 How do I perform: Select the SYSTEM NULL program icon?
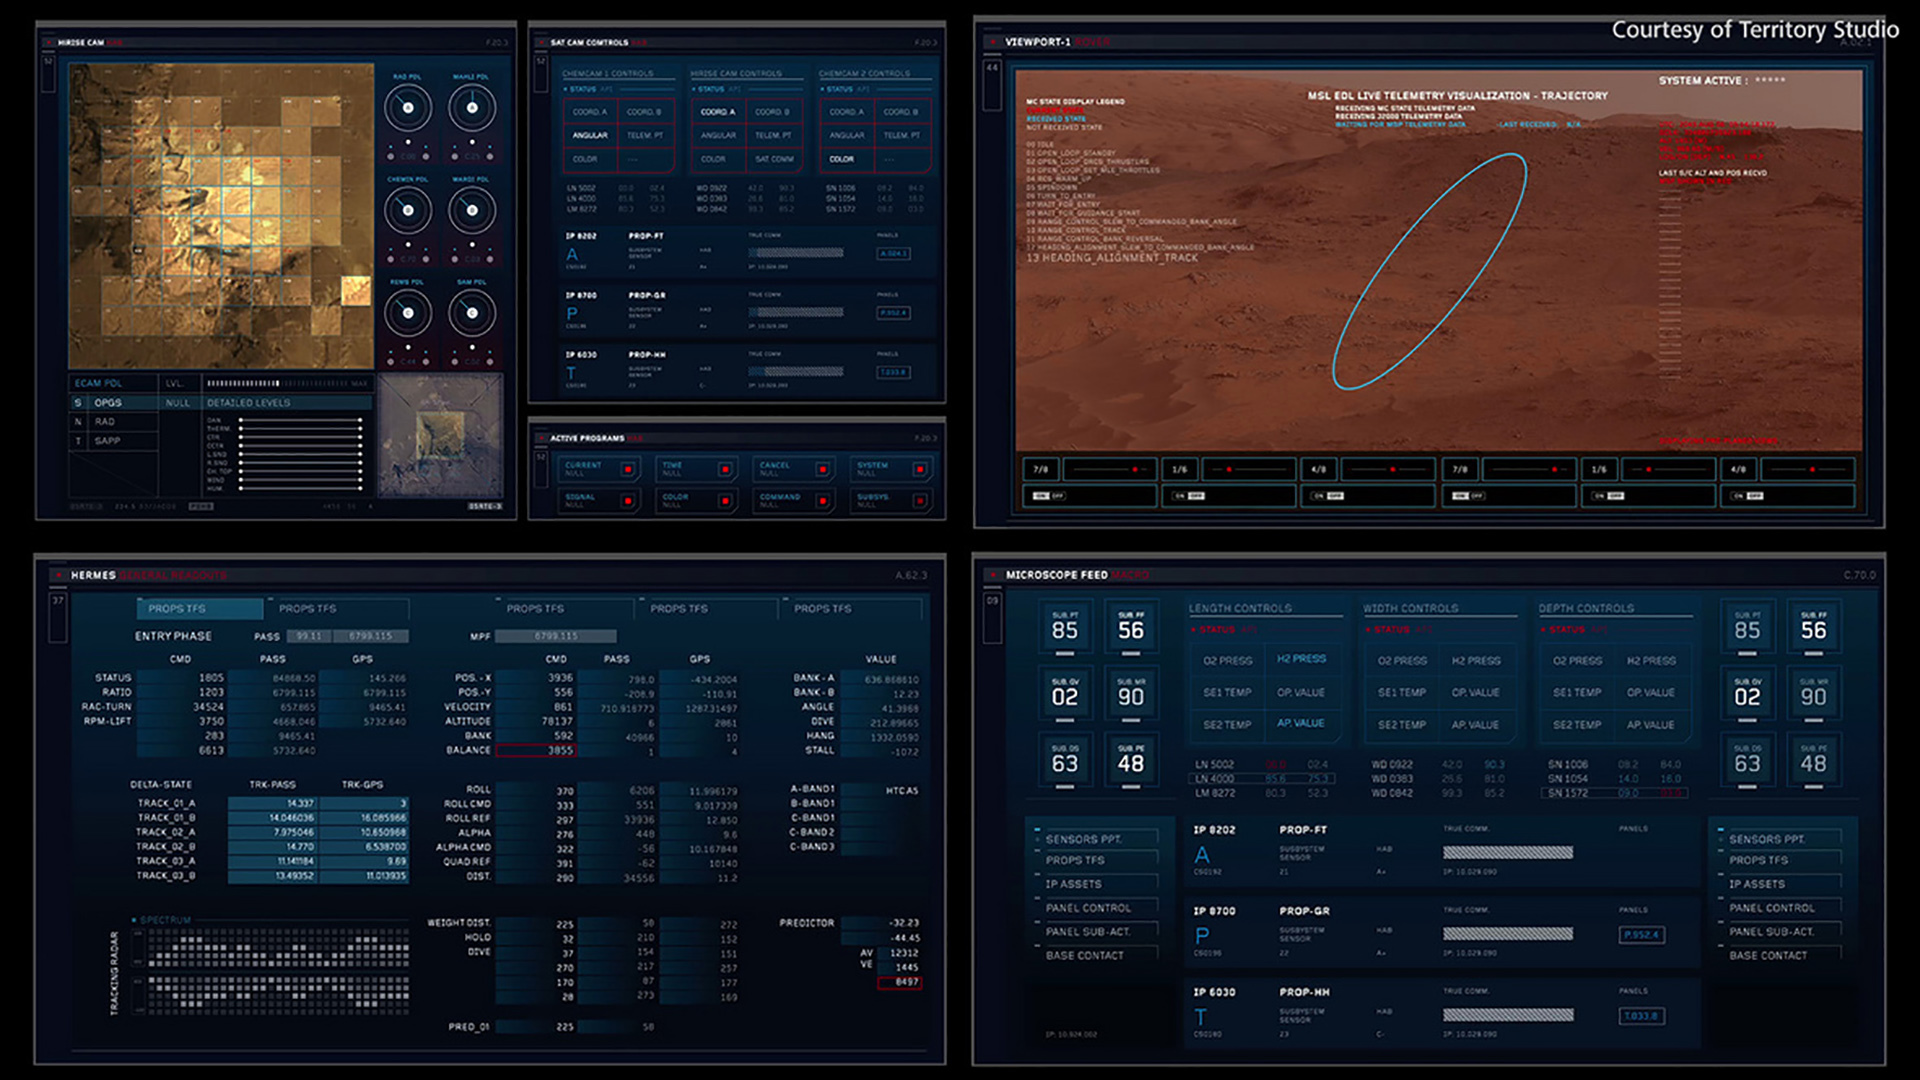pyautogui.click(x=922, y=469)
